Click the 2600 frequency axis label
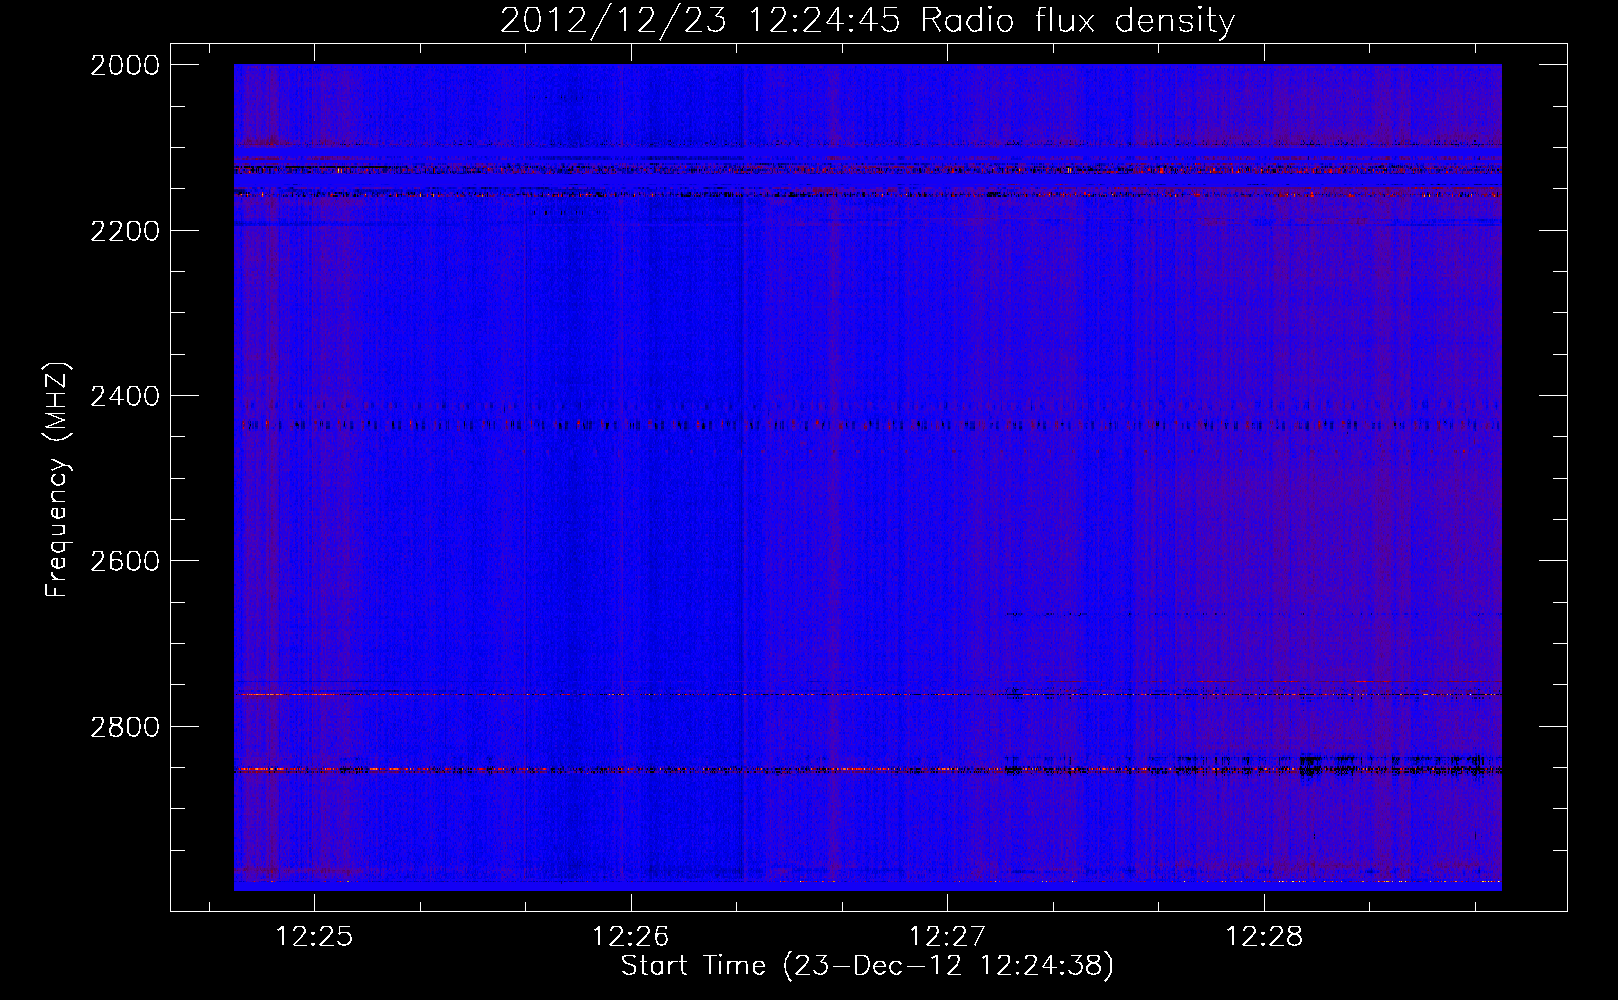 125,561
